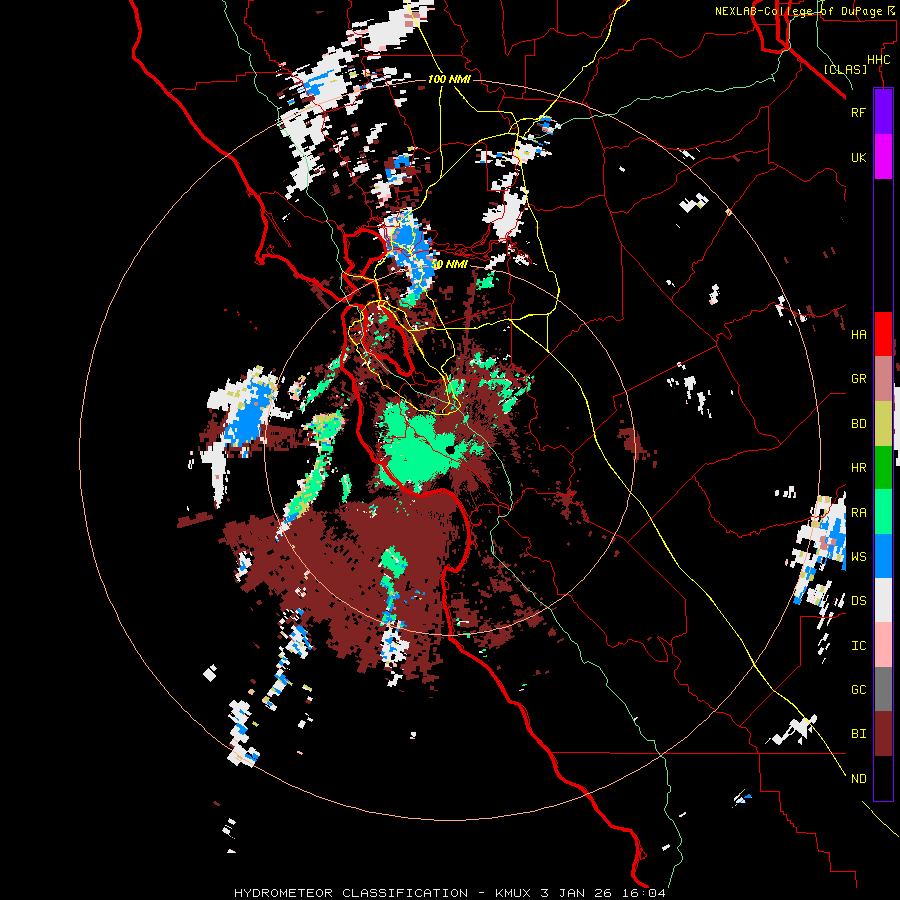Select the 'IC' legend label
This screenshot has height=900, width=900.
coord(858,646)
